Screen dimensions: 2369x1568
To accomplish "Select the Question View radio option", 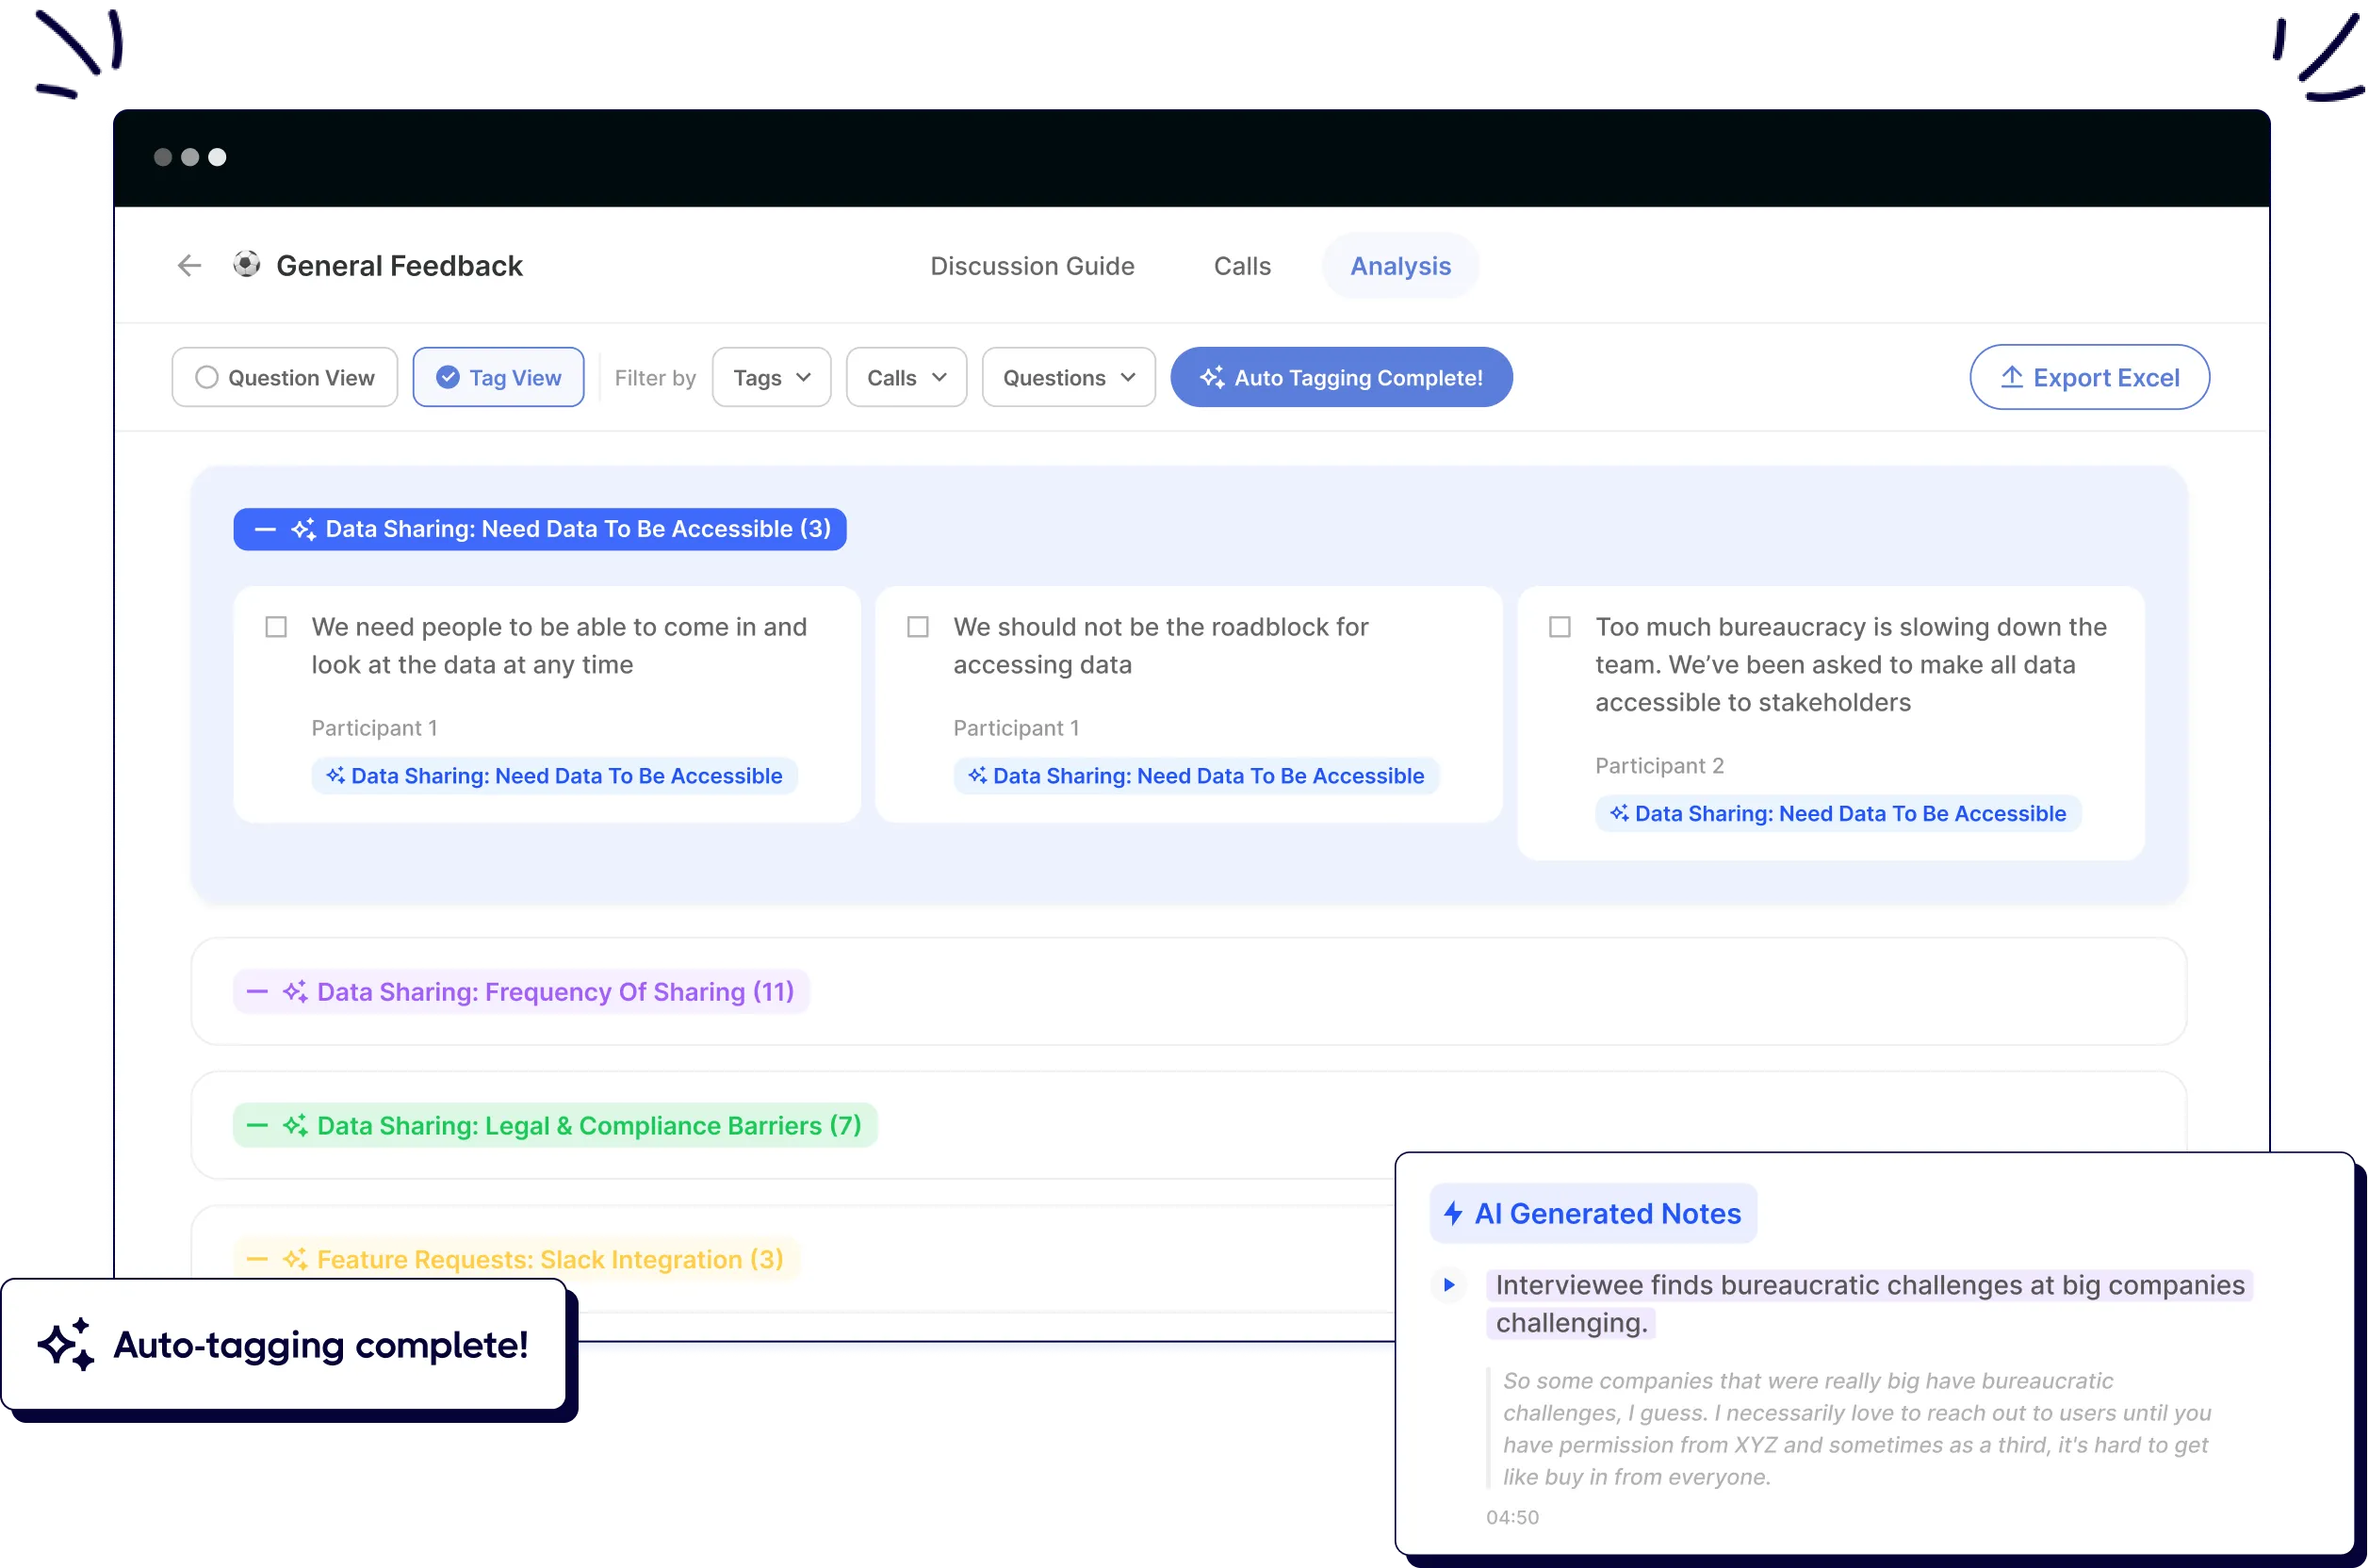I will 284,377.
